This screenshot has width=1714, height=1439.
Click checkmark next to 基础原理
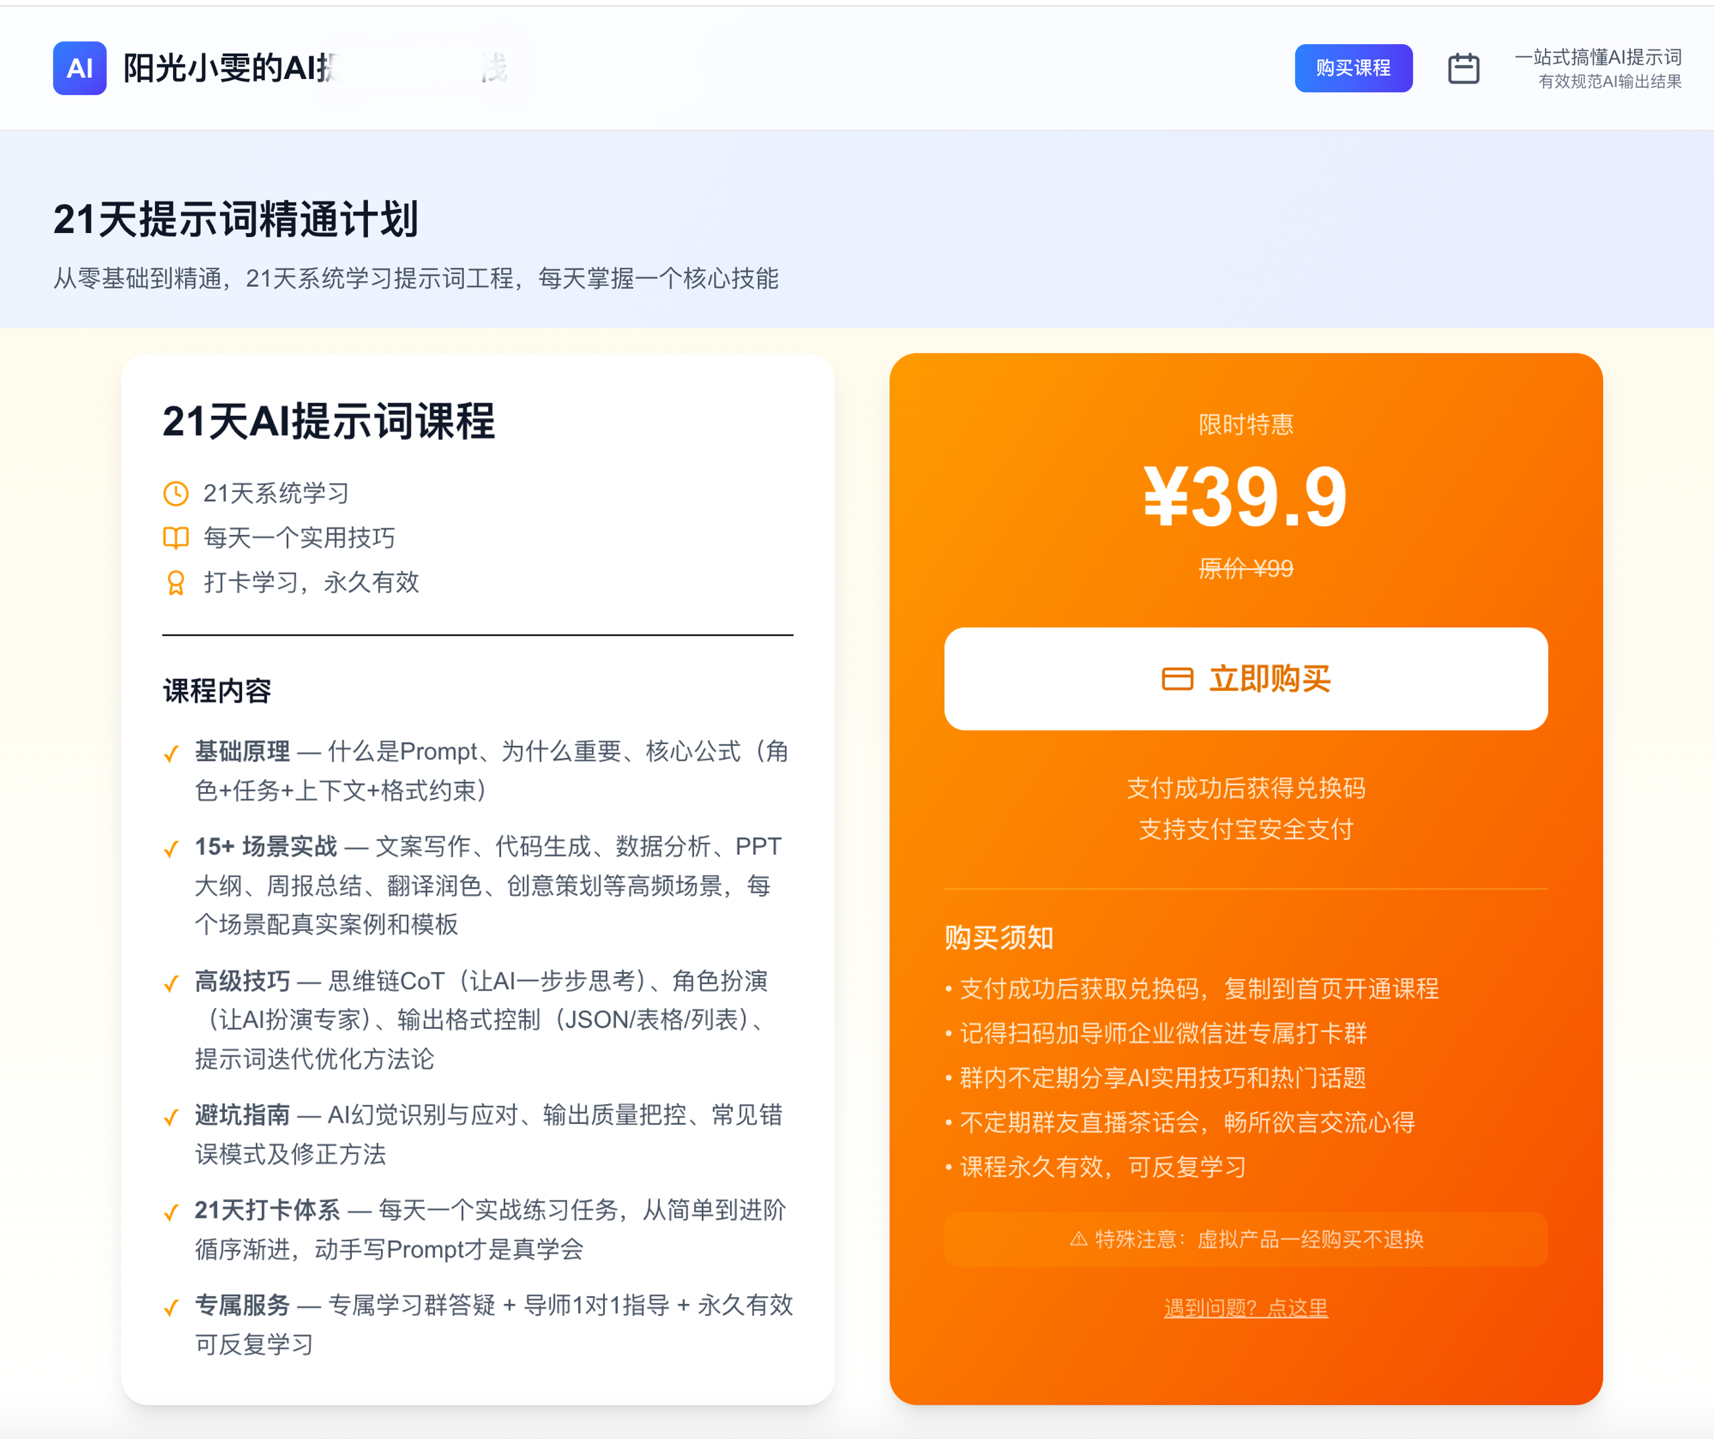[x=171, y=753]
